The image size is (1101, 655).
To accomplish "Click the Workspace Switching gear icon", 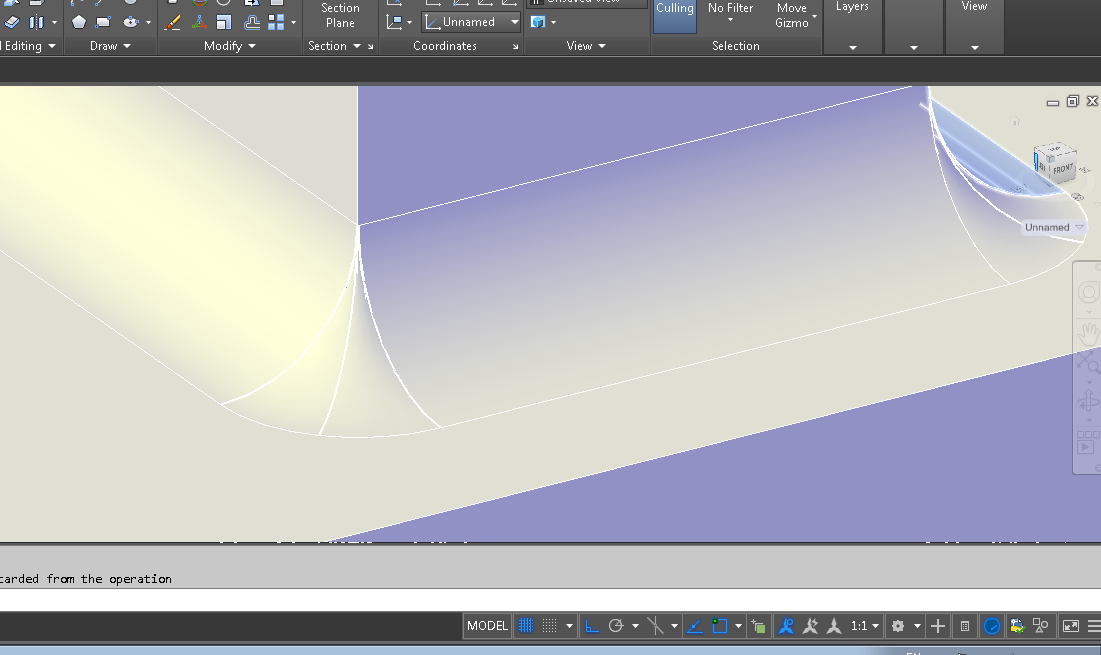I will (x=897, y=626).
